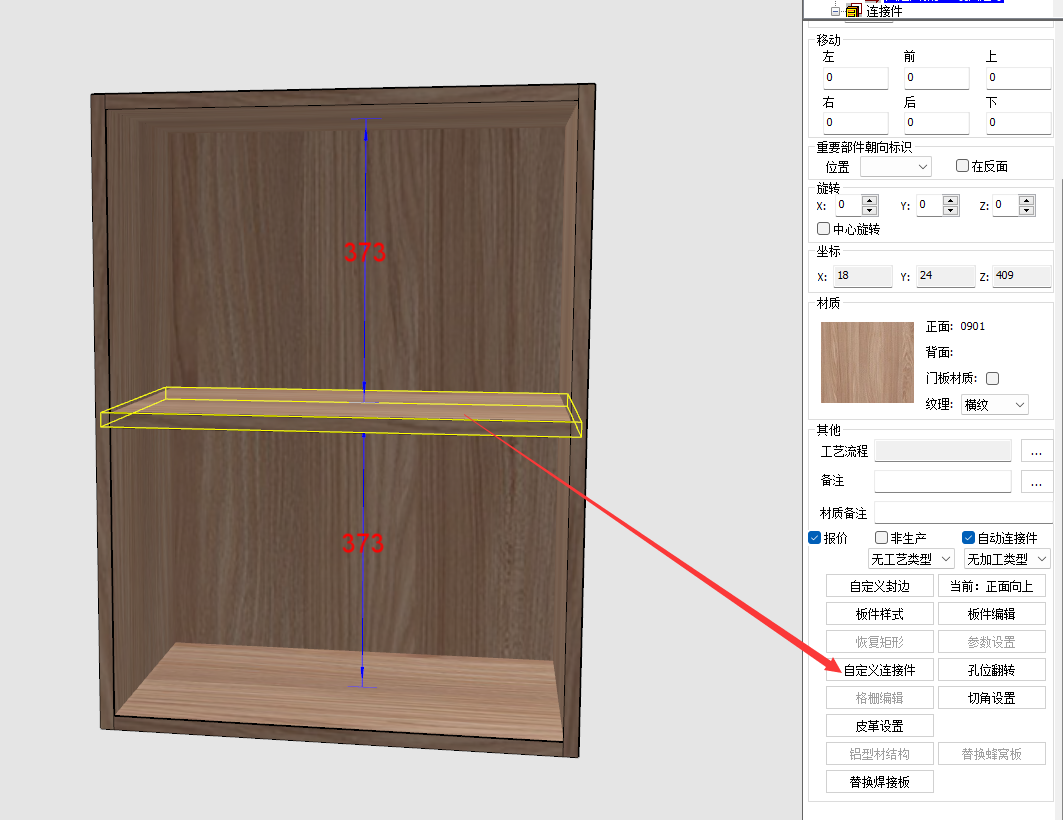Image resolution: width=1063 pixels, height=820 pixels.
Task: Enable the 在反面 checkbox
Action: coord(962,165)
